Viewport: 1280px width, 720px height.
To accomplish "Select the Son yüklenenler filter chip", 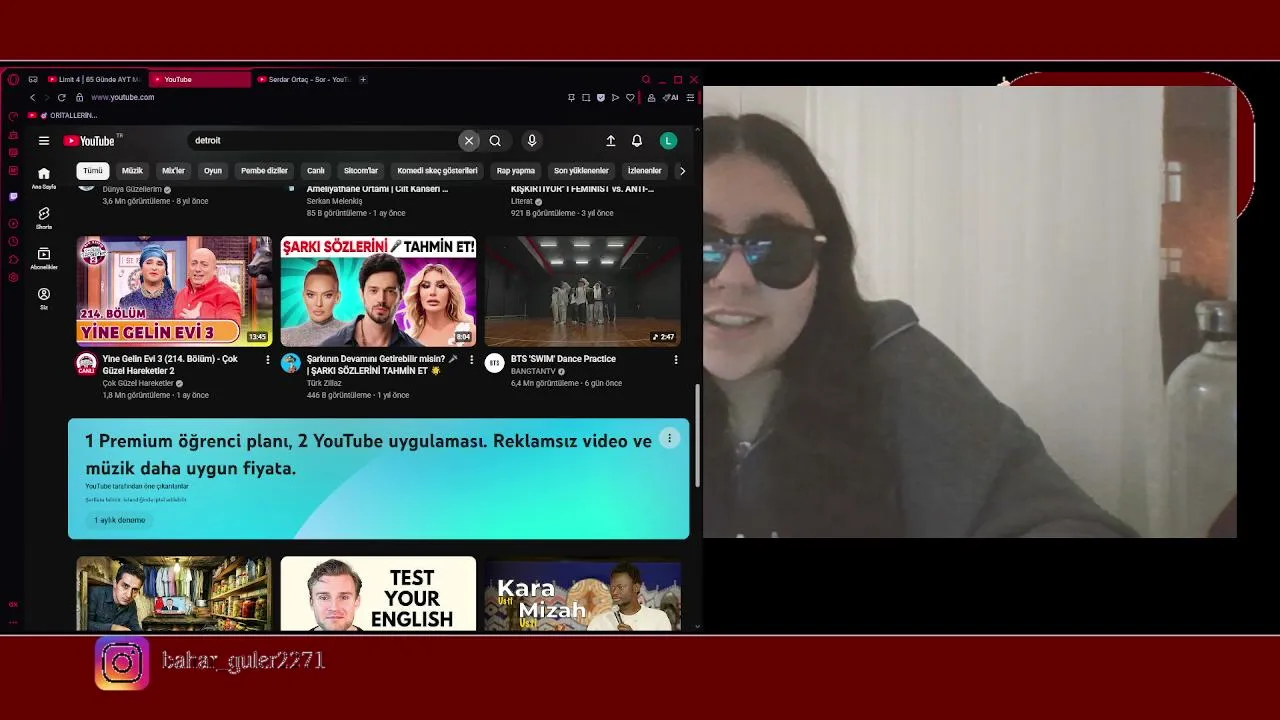I will click(x=581, y=171).
